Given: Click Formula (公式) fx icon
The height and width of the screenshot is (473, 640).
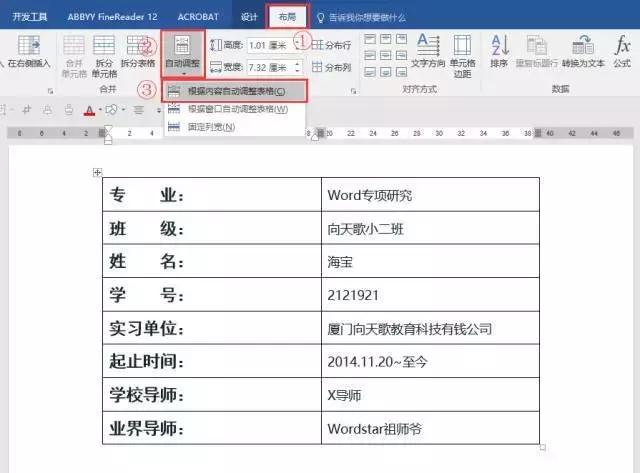Looking at the screenshot, I should pyautogui.click(x=622, y=45).
